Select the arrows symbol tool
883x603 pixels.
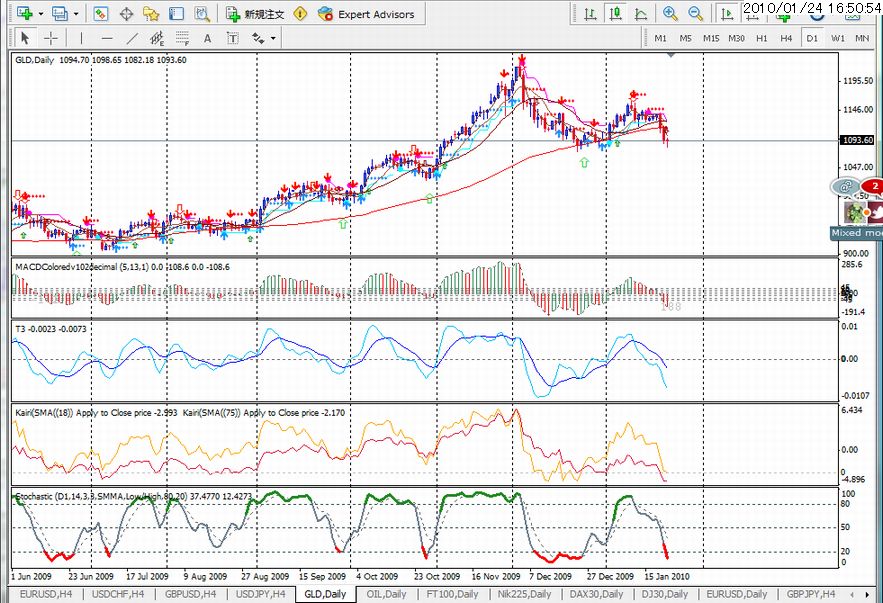pos(258,38)
